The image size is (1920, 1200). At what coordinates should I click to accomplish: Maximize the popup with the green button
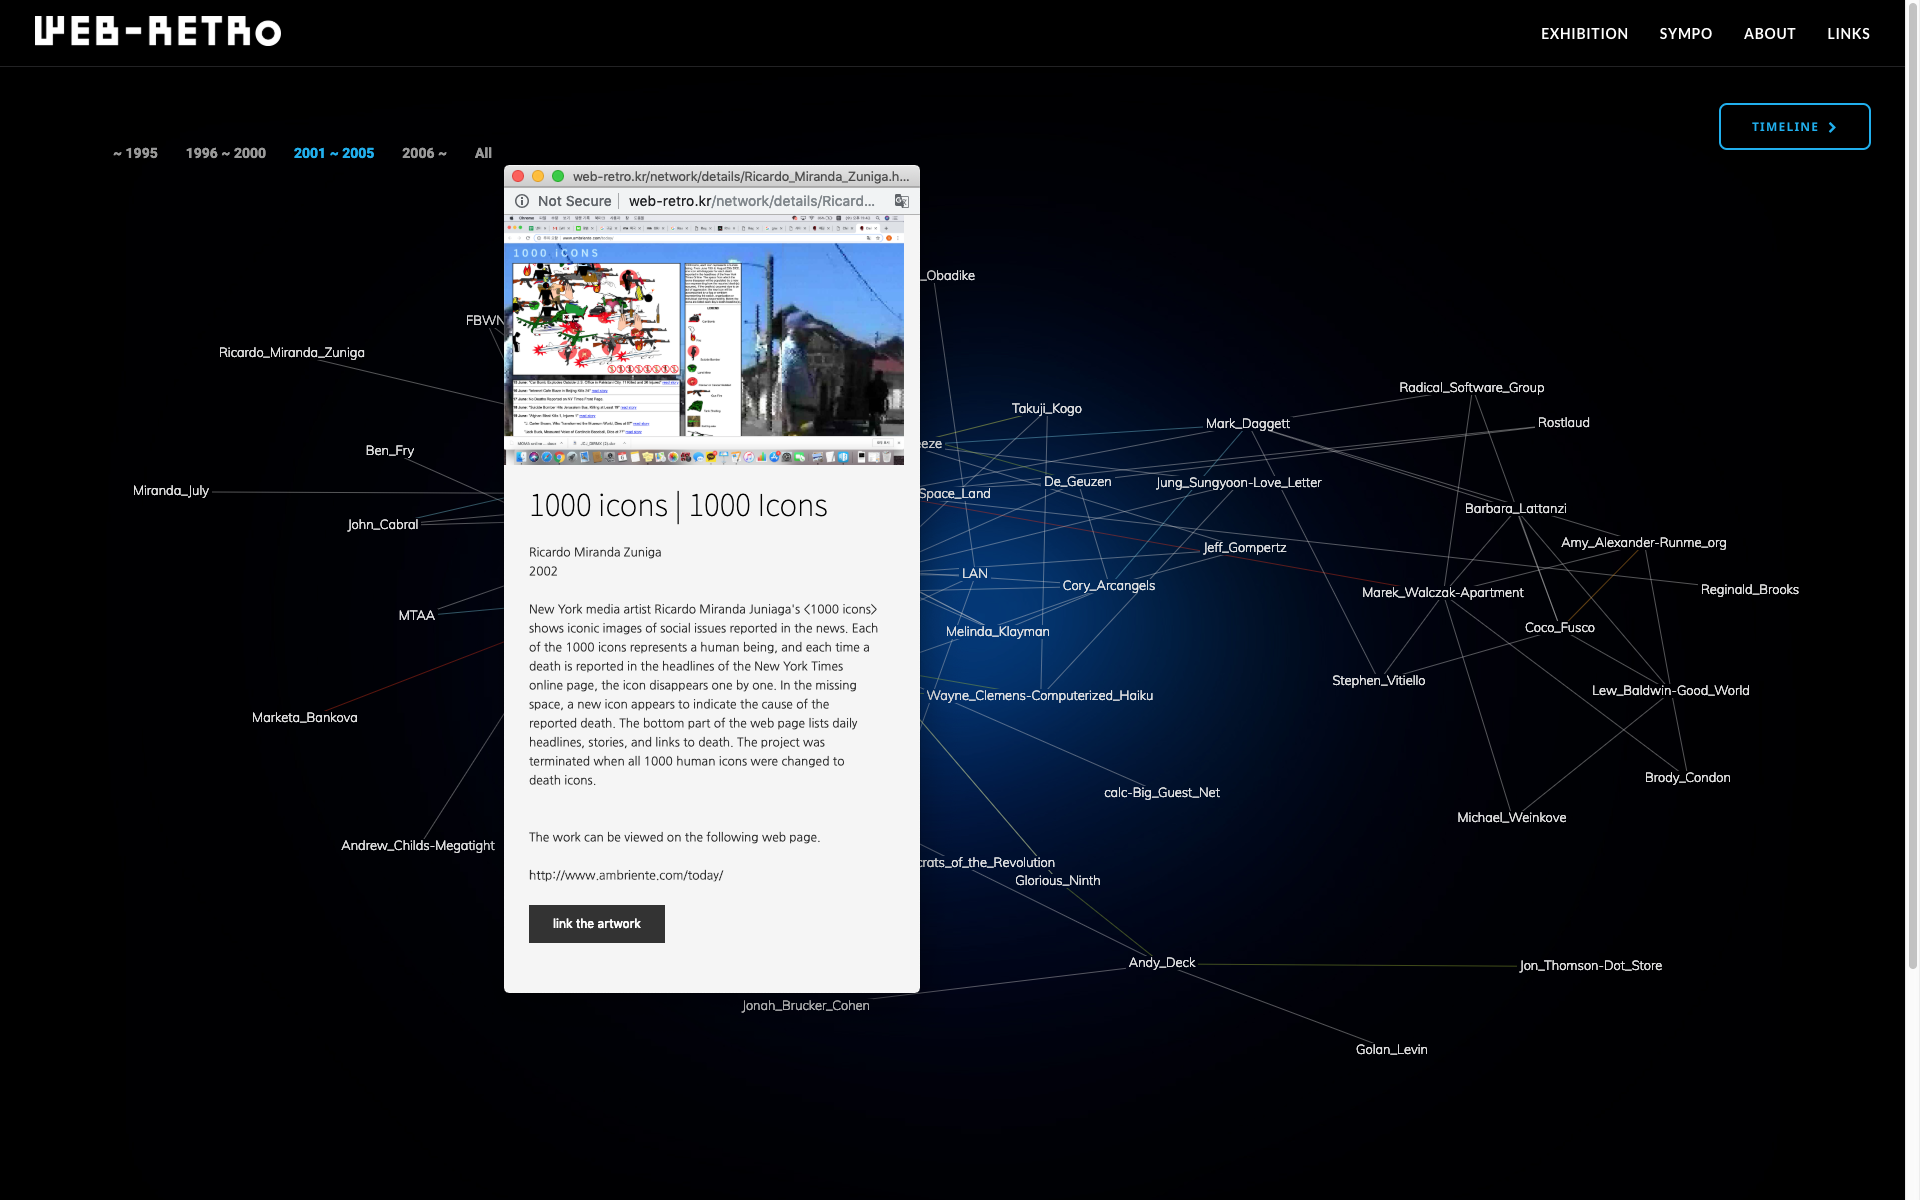coord(558,176)
